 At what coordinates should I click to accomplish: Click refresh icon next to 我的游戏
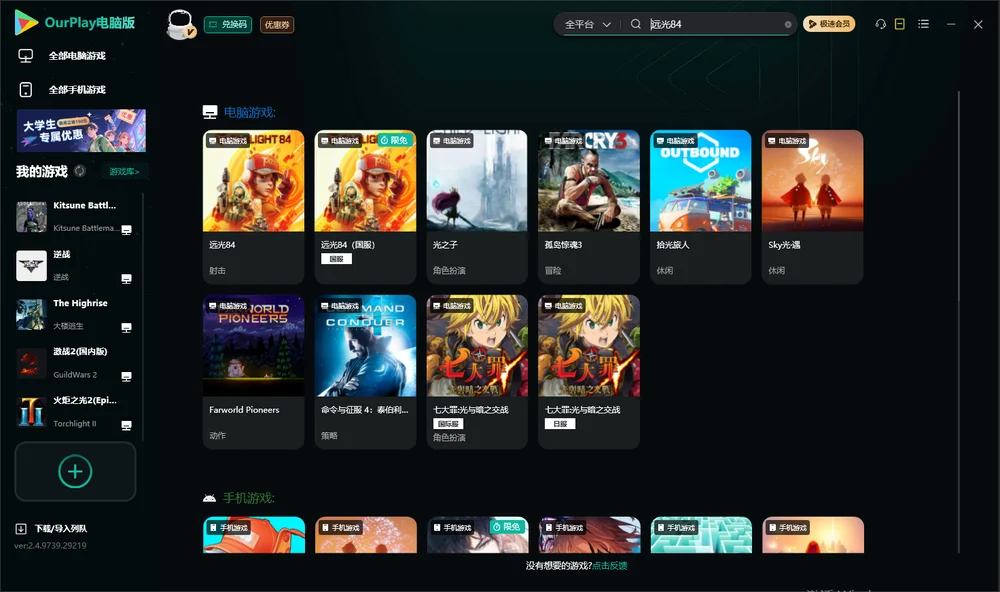(80, 171)
